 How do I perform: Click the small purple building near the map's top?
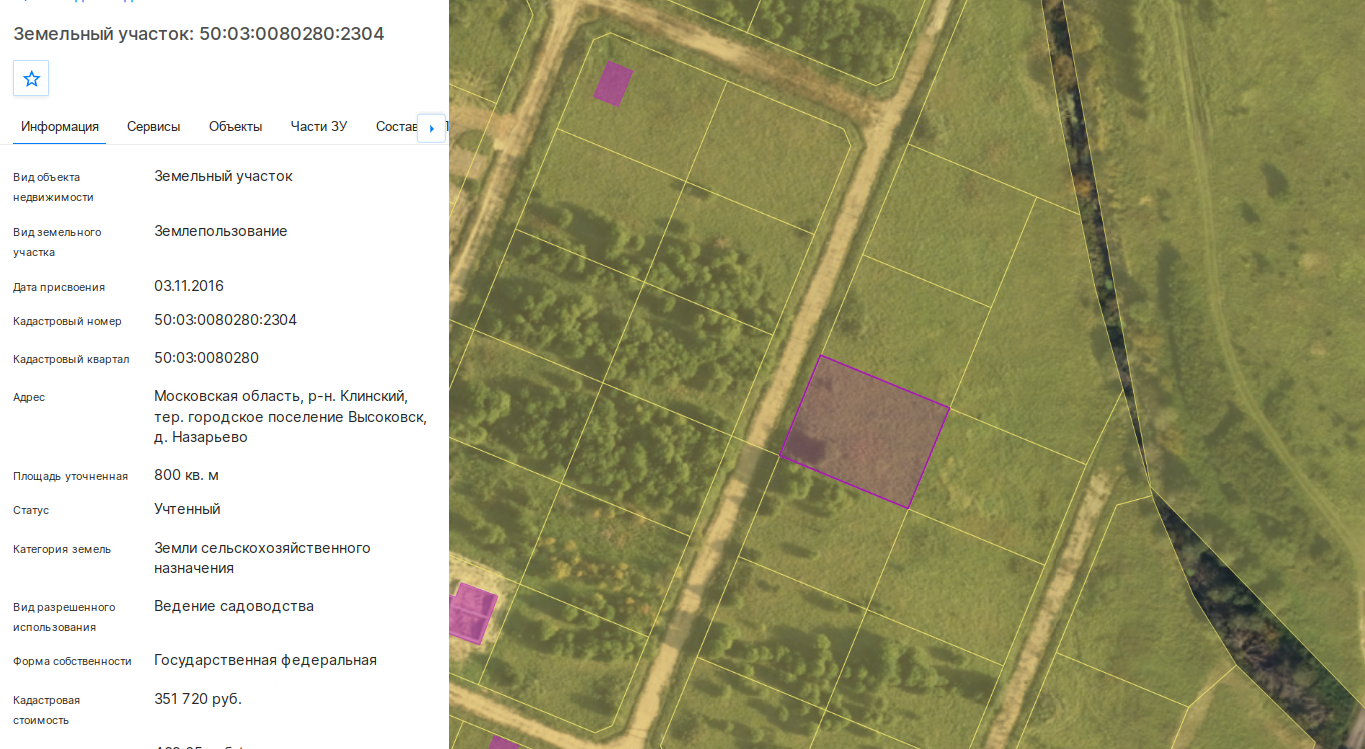(612, 83)
